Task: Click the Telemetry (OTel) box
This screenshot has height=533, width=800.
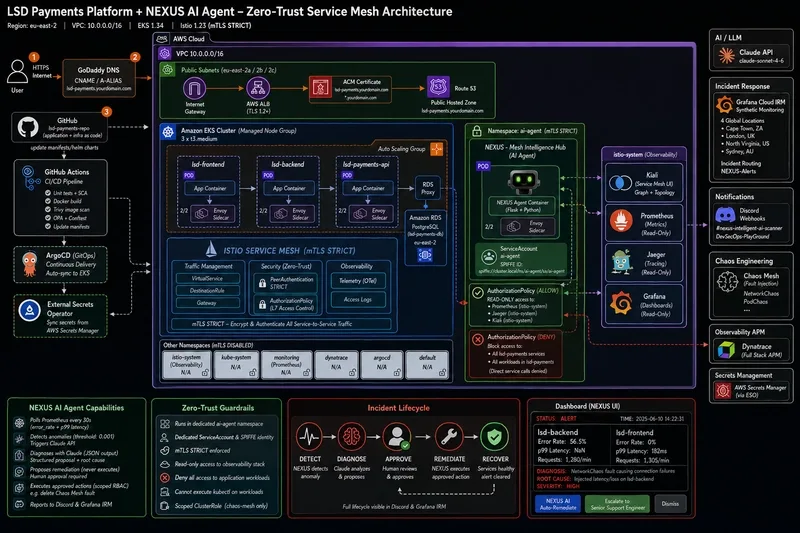Action: pos(358,281)
